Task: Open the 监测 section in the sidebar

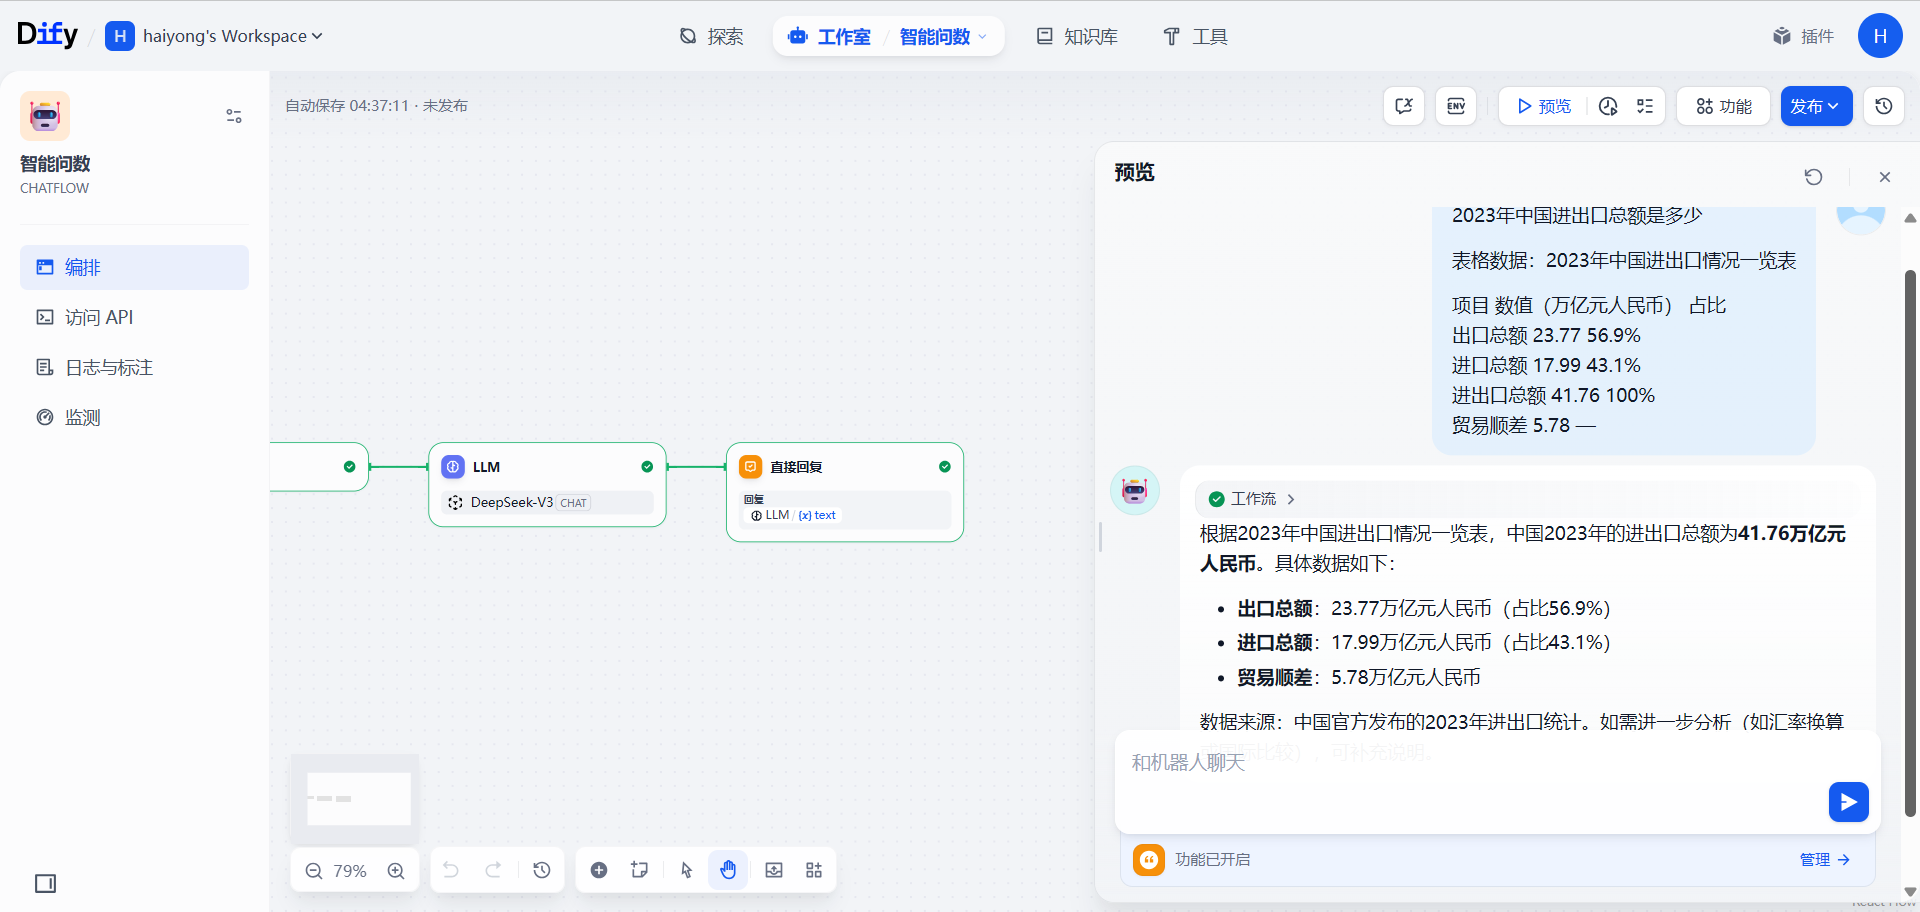Action: [x=82, y=417]
